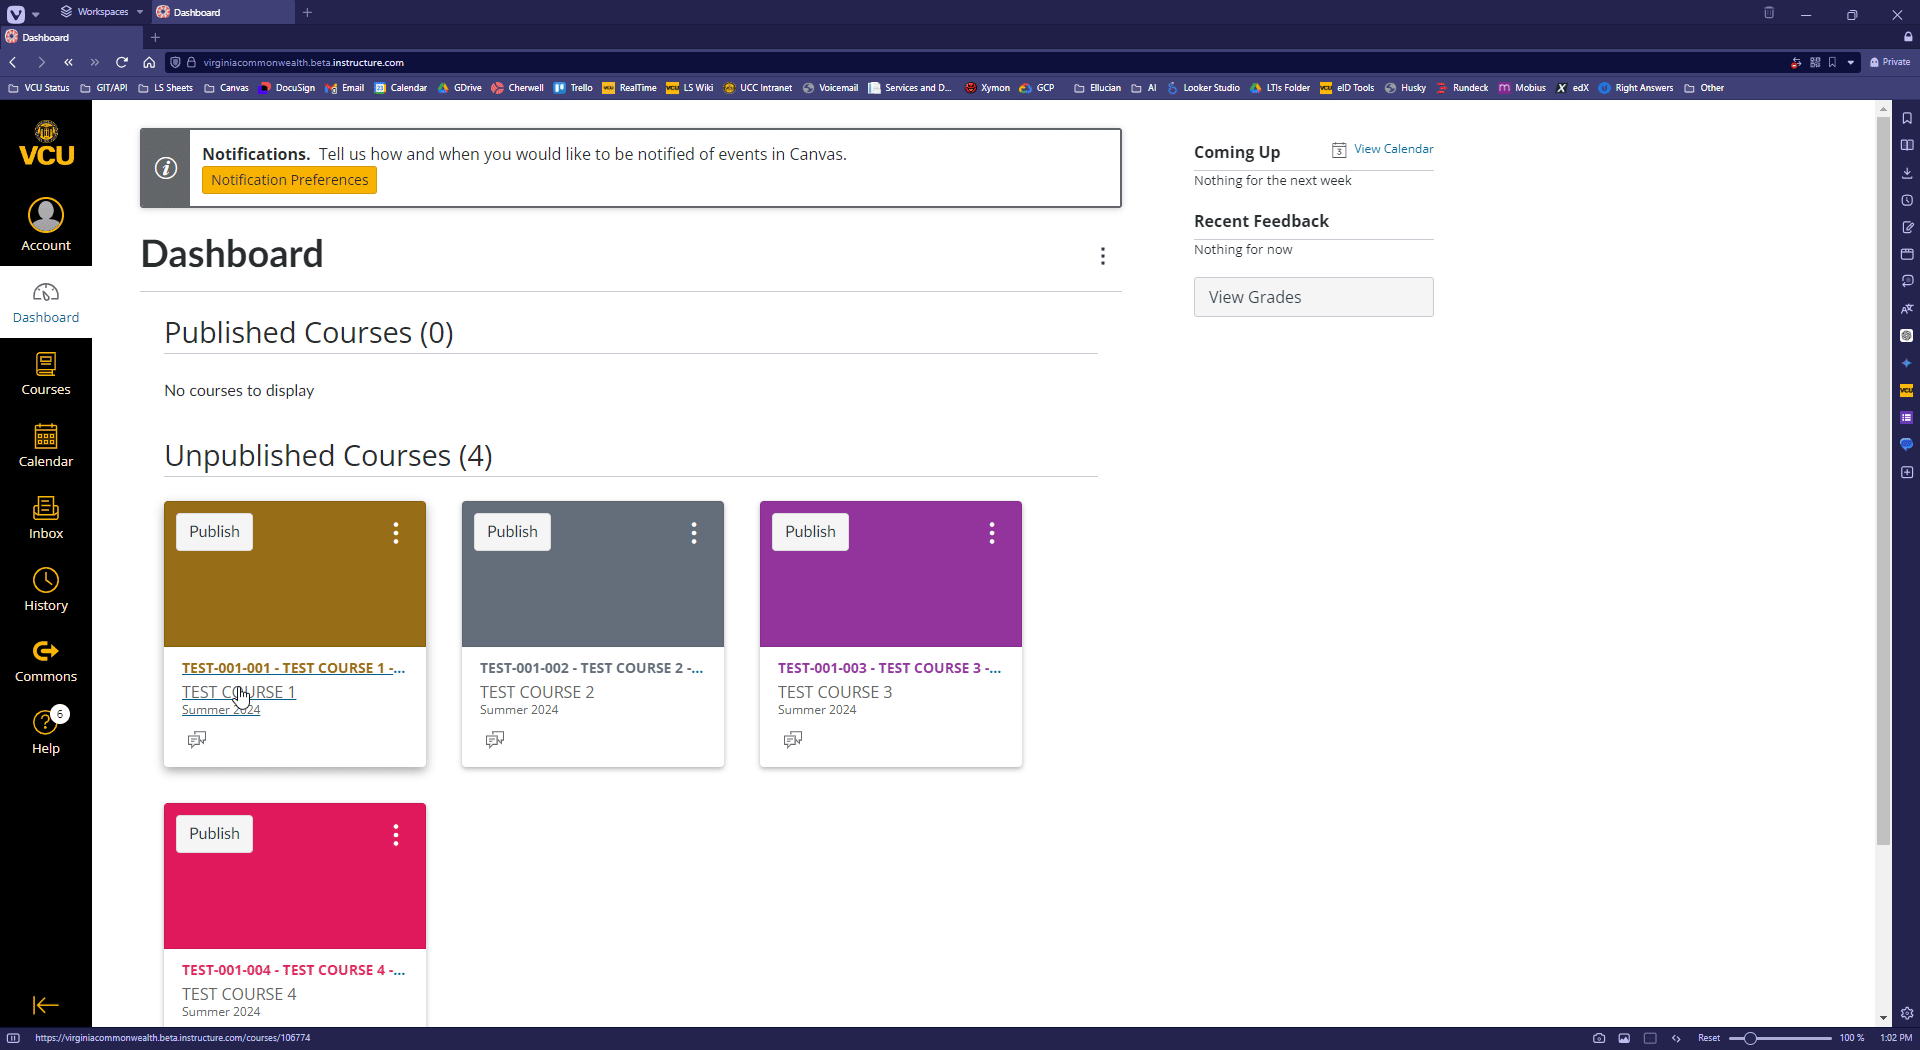Open the TEST COURSE 4 course link
Screen dimensions: 1920x1050
pyautogui.click(x=292, y=969)
